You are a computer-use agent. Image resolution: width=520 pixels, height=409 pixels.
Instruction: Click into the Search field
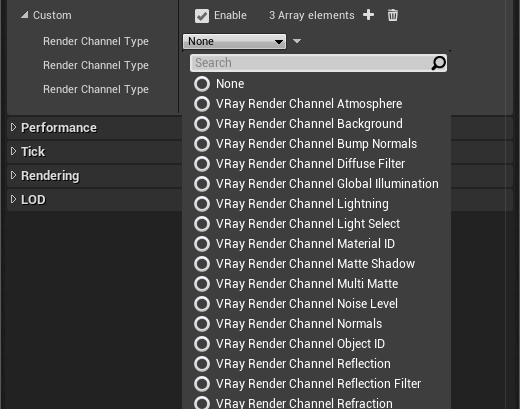310,63
